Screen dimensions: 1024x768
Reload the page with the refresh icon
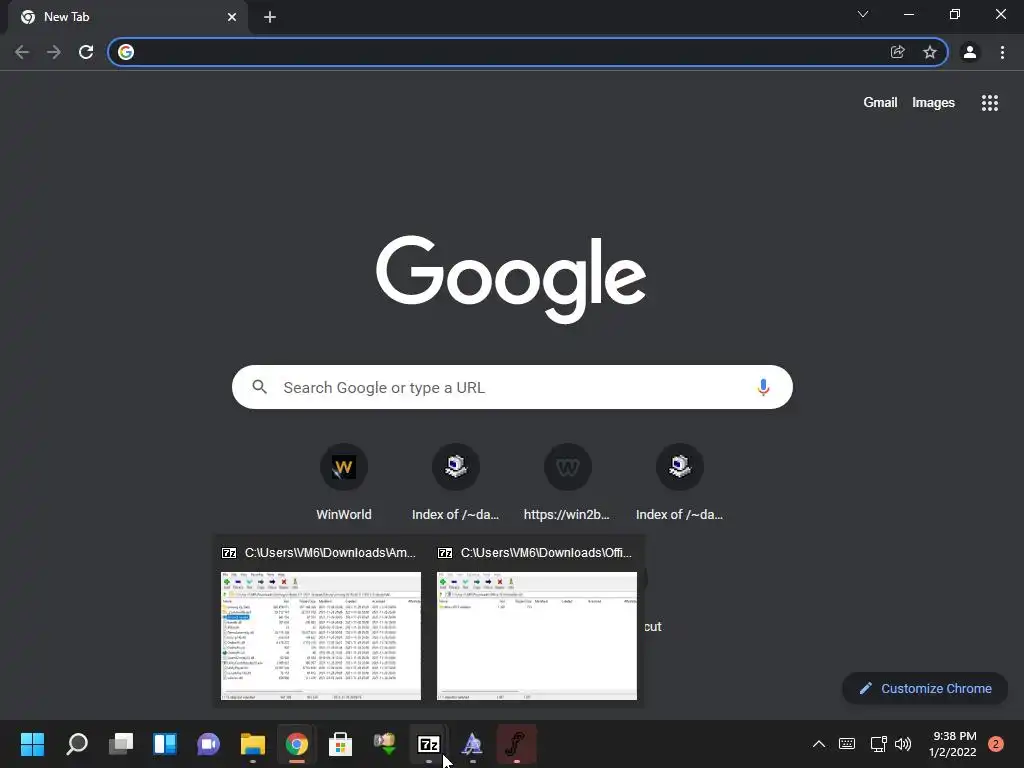pyautogui.click(x=86, y=52)
